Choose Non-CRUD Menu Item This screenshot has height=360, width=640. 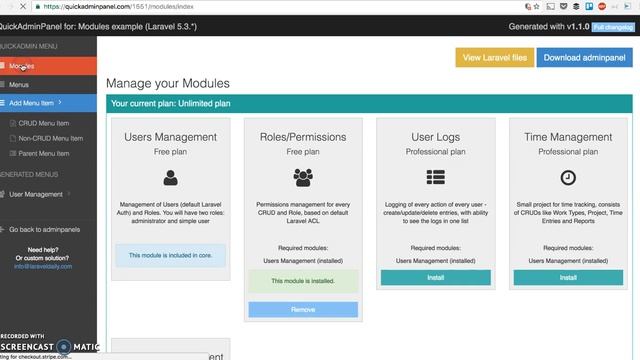click(x=51, y=138)
